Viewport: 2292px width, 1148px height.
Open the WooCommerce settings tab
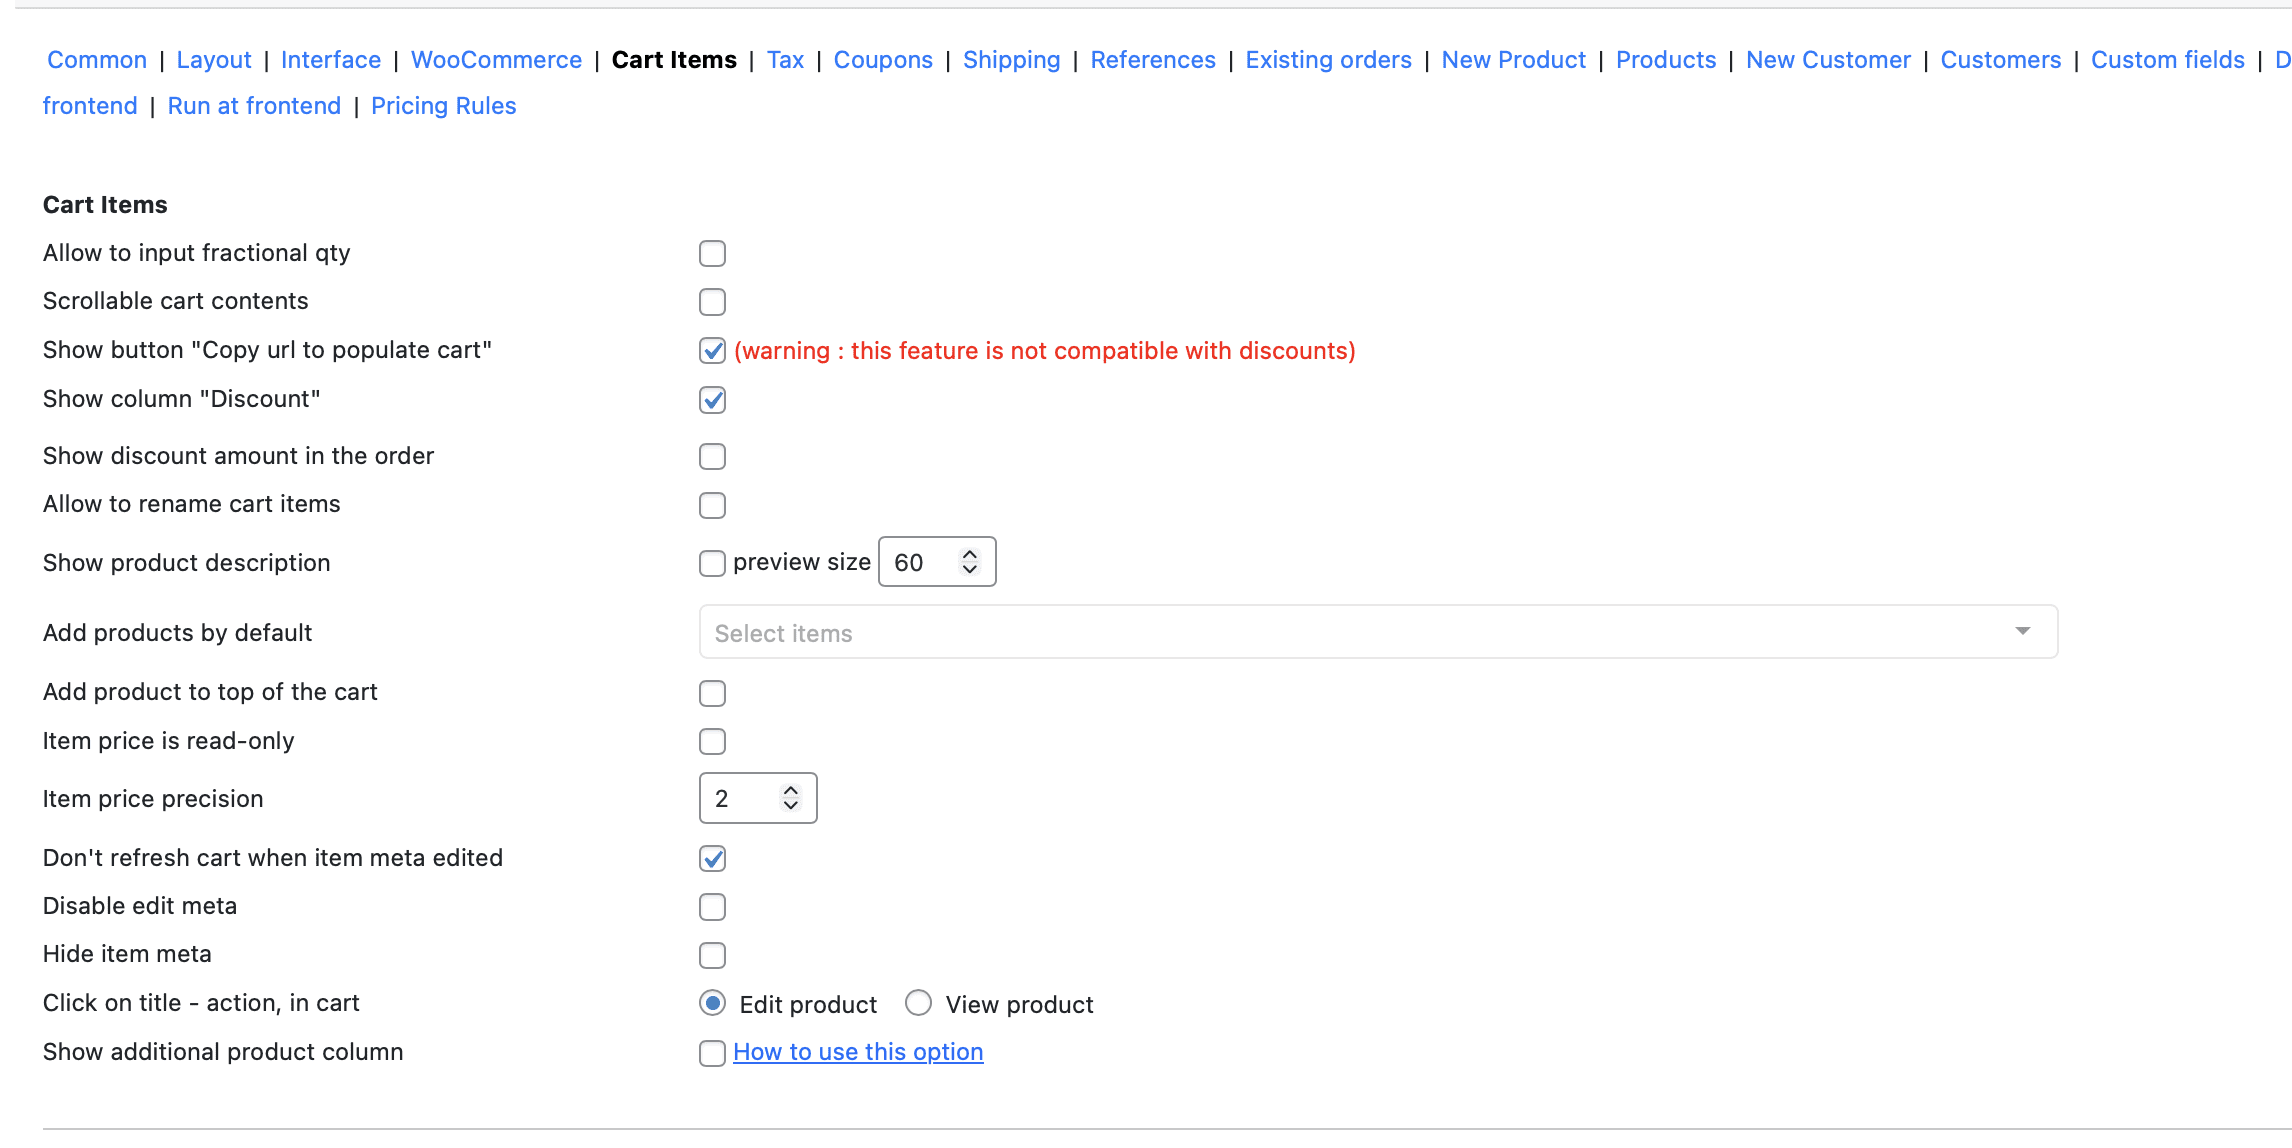[x=496, y=60]
